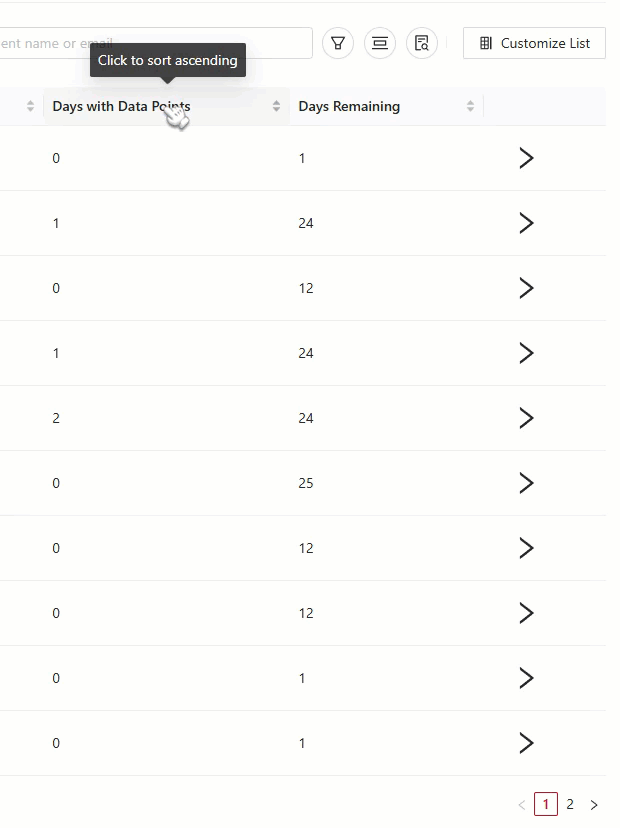The image size is (620, 828).
Task: Click the next page arrow in pagination
Action: point(595,803)
